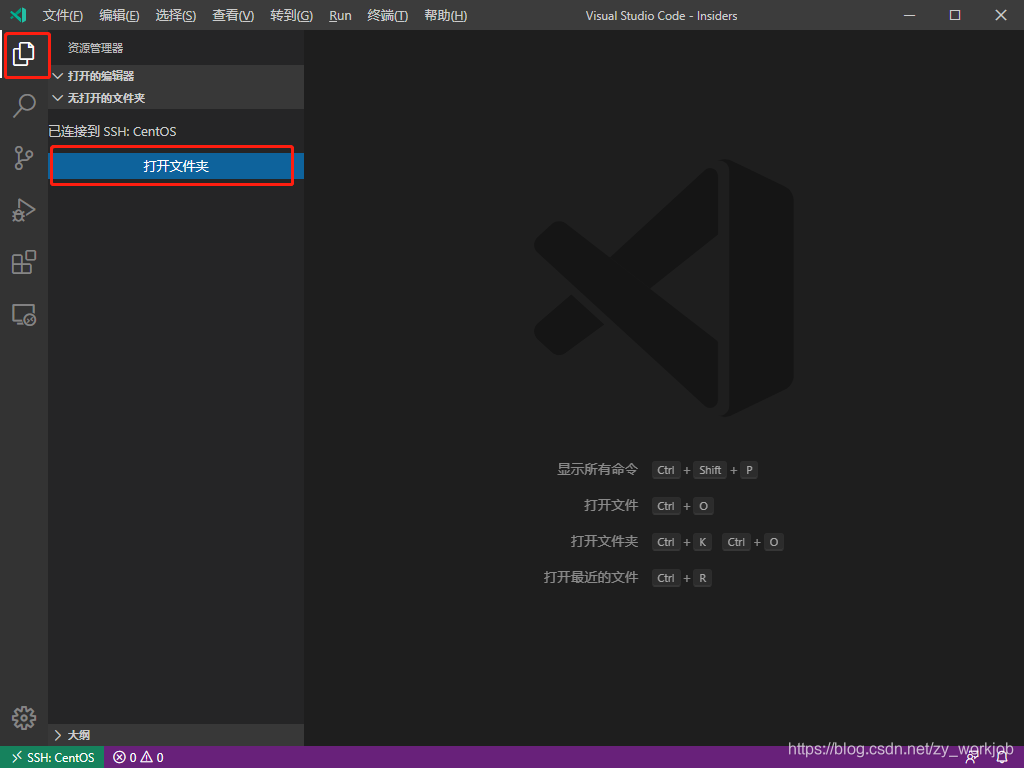Open the 终端(T) menu
This screenshot has height=768, width=1024.
coord(387,15)
